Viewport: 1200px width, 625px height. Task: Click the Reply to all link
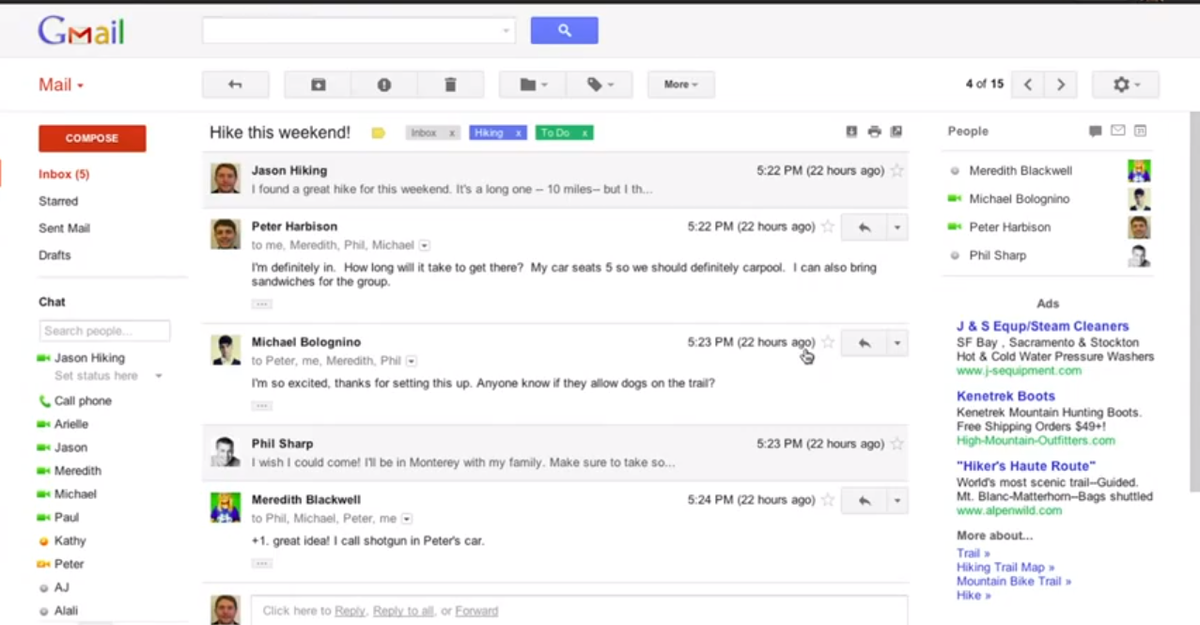tap(403, 611)
